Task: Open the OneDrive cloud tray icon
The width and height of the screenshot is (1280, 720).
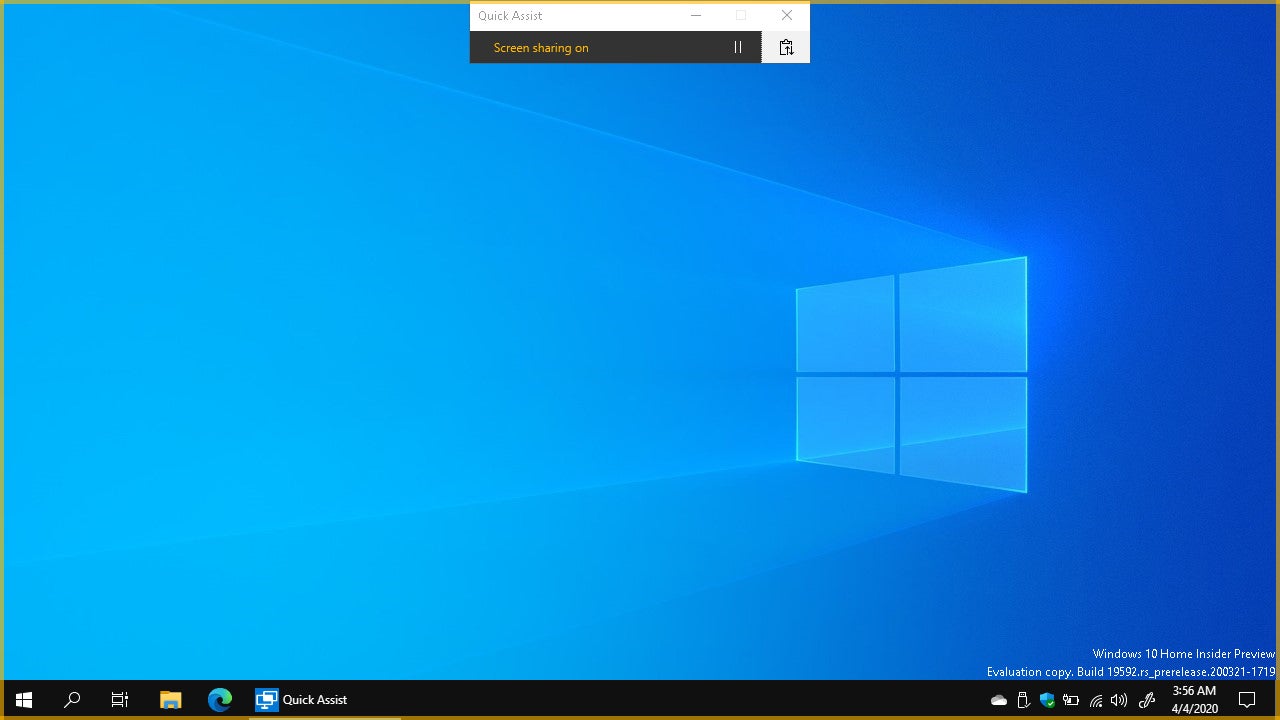Action: click(999, 700)
